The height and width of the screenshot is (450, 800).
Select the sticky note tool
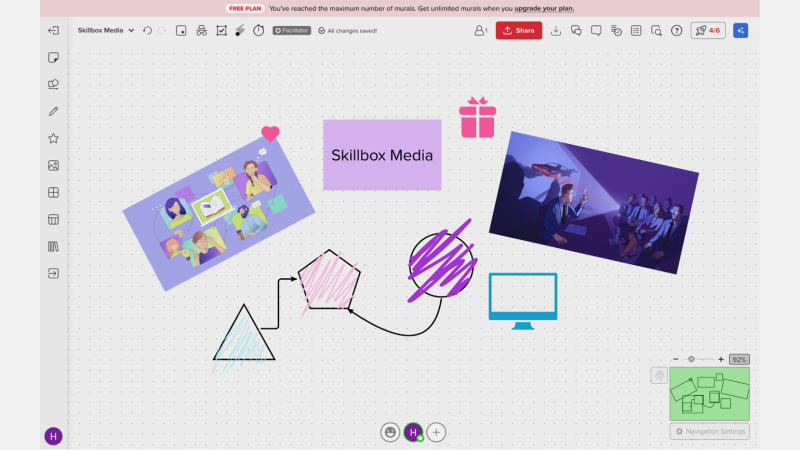coord(53,57)
